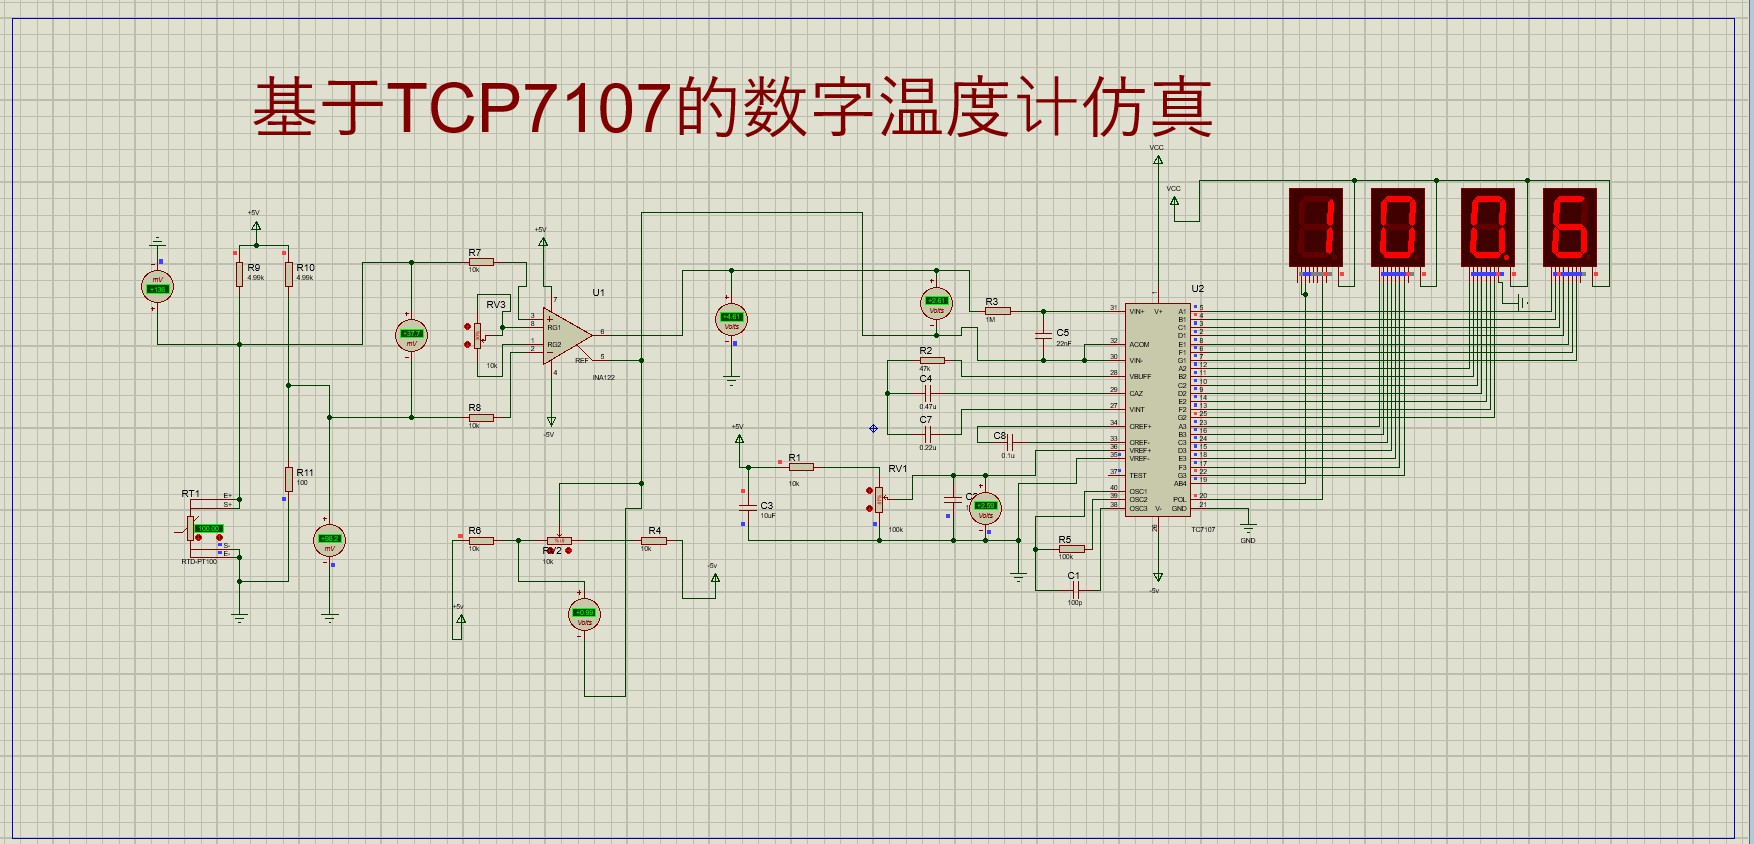Click the left red adjust dot on RT1
1754x844 pixels.
click(x=198, y=538)
